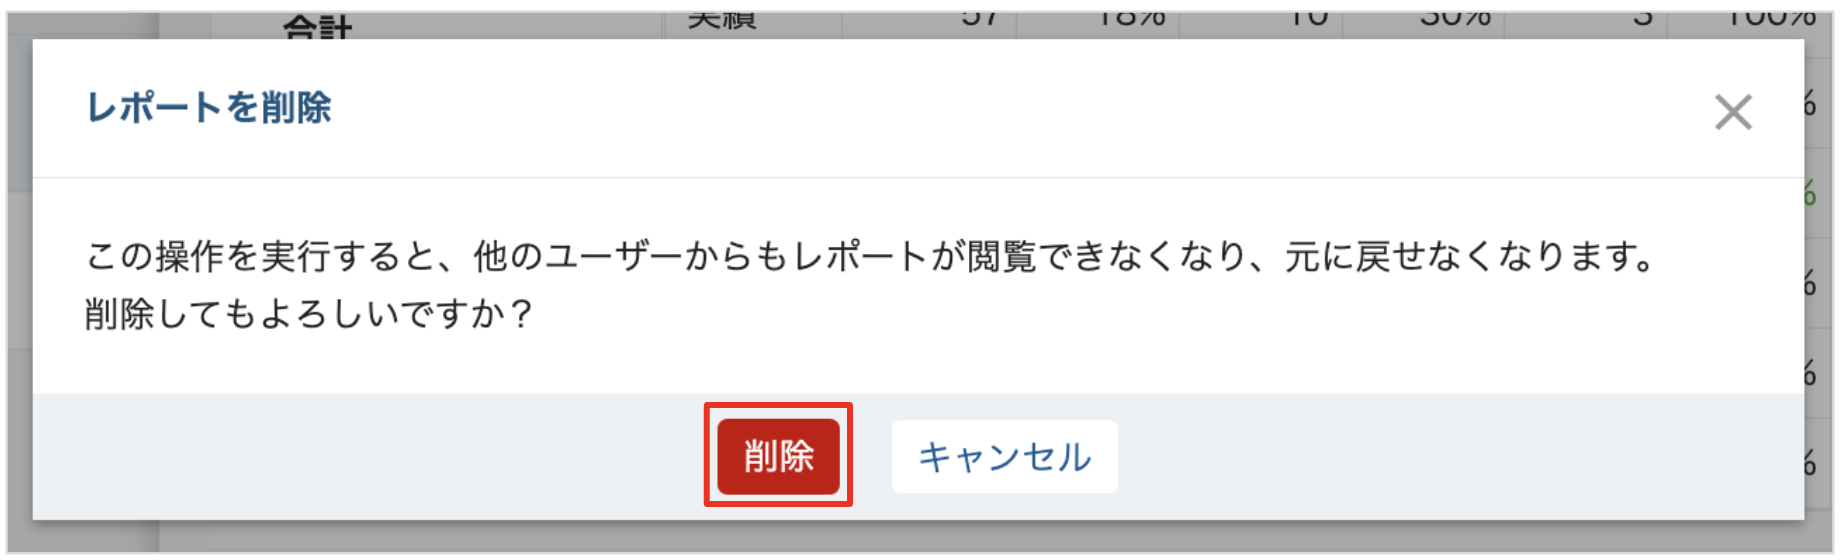
Task: Click the green percentage peeking beside dialog
Action: (x=1811, y=193)
